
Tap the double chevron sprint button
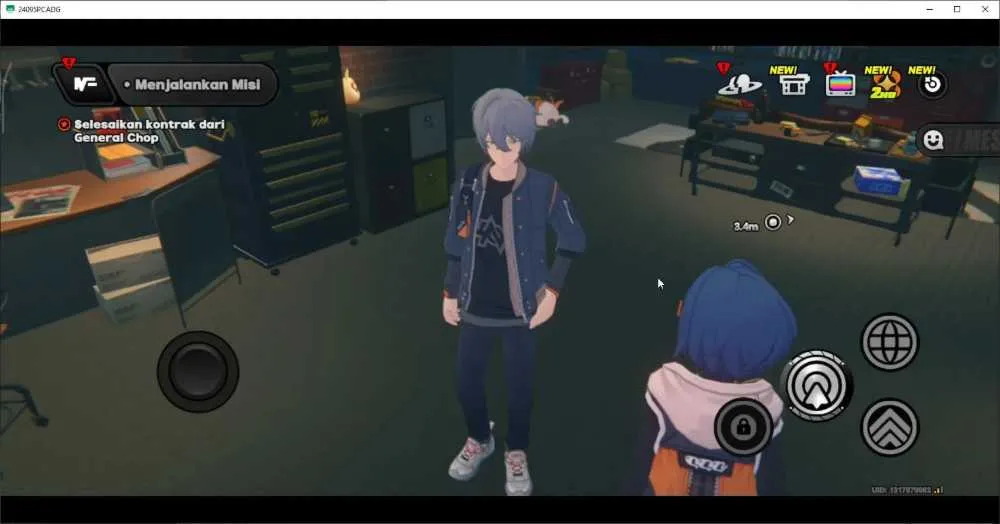[x=890, y=426]
